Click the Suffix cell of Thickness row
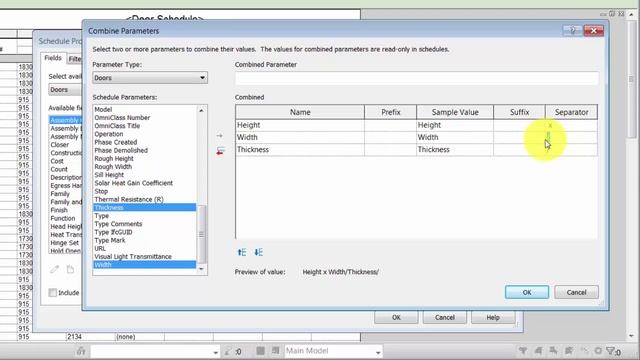 (x=519, y=149)
